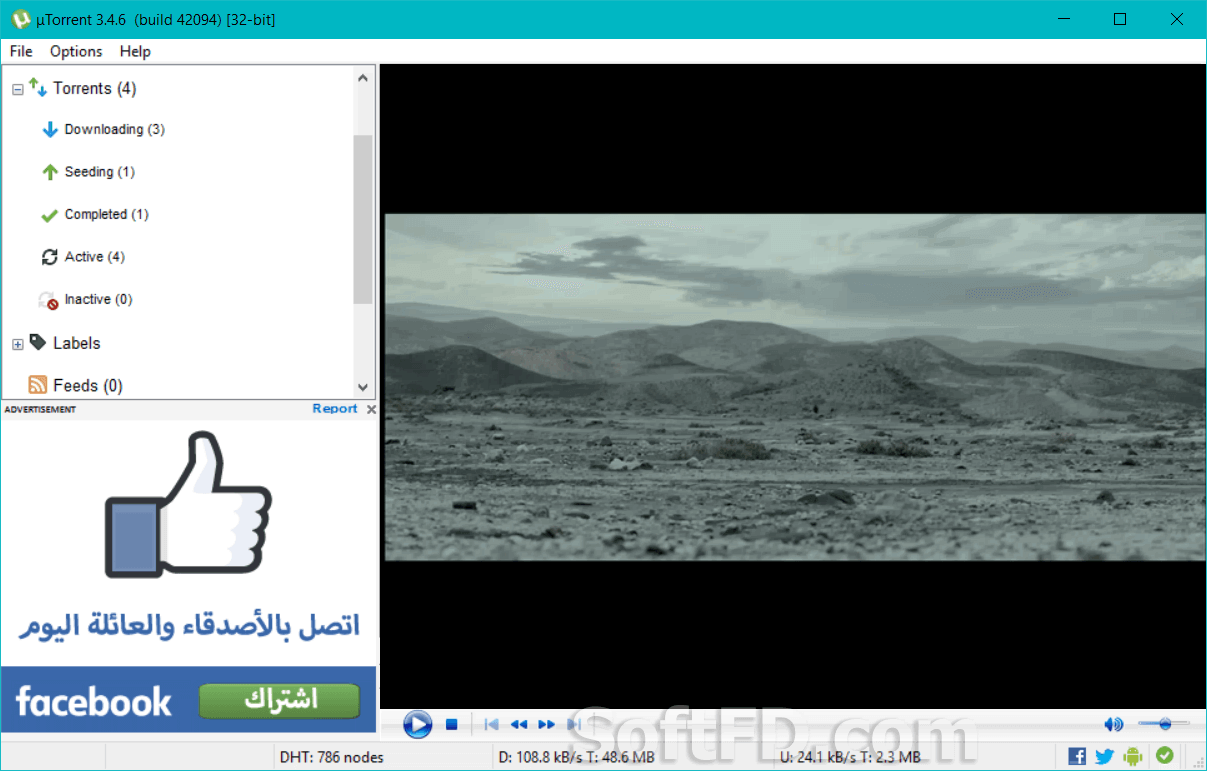This screenshot has height=771, width=1207.
Task: Open the Twitter icon in the status bar
Action: (x=1104, y=756)
